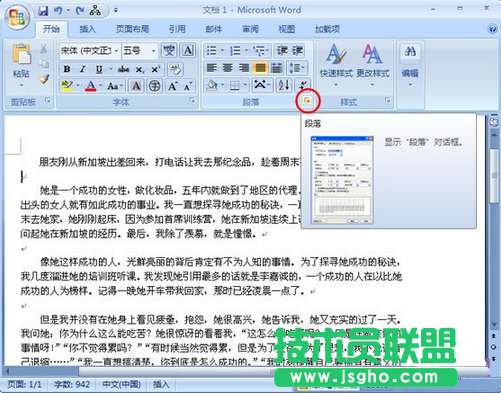Screen dimensions: 501x393
Task: Cut the selected text
Action: [x=44, y=49]
